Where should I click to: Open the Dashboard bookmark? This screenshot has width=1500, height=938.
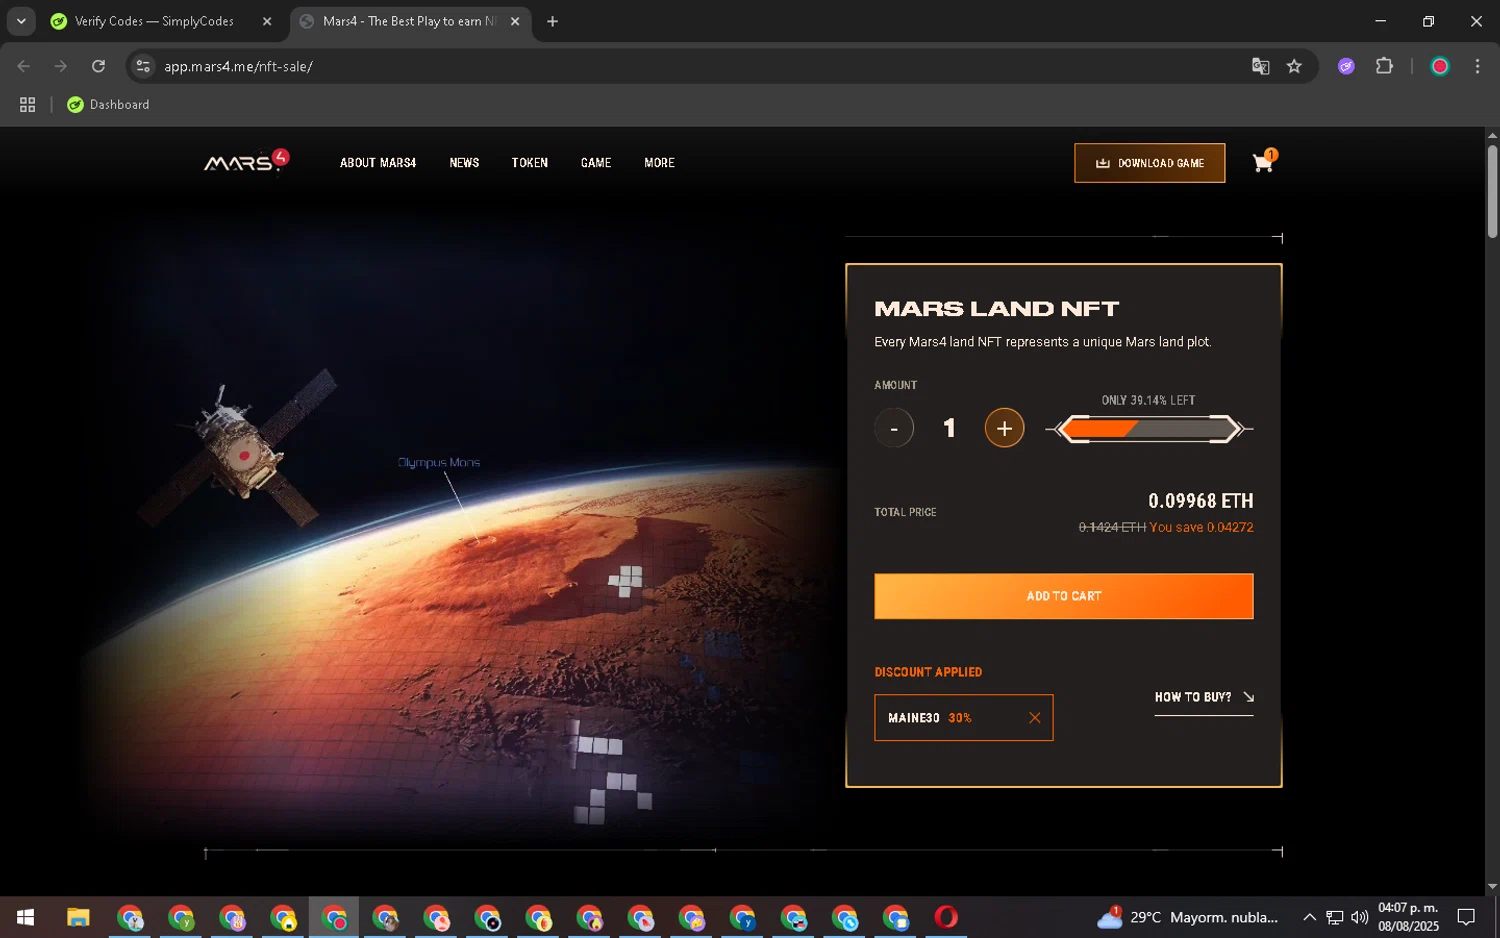tap(108, 104)
